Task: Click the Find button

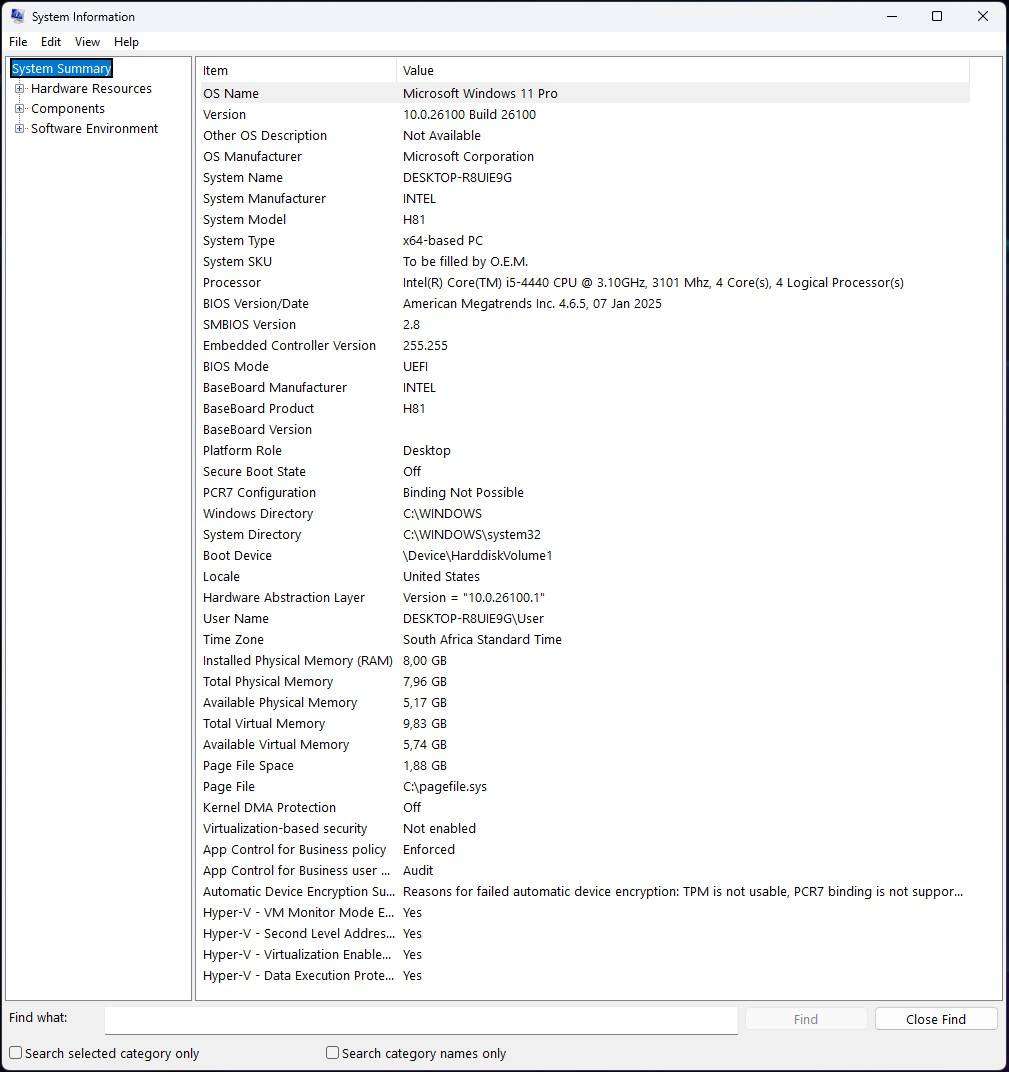Action: (x=805, y=1018)
